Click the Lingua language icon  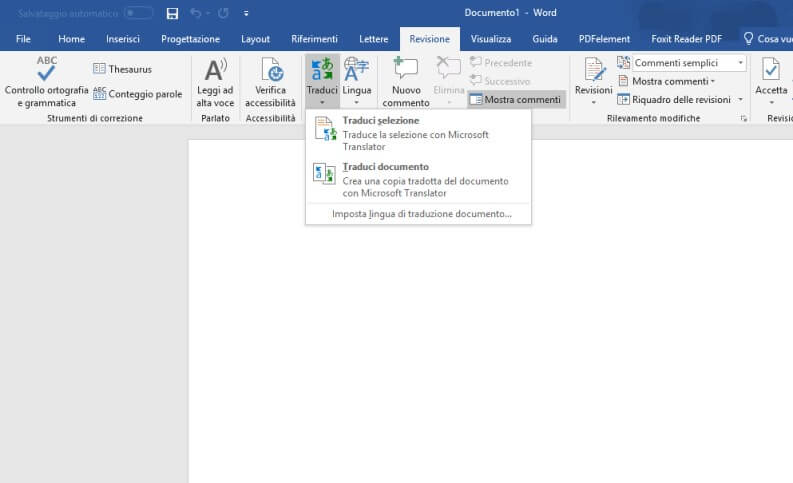click(357, 70)
